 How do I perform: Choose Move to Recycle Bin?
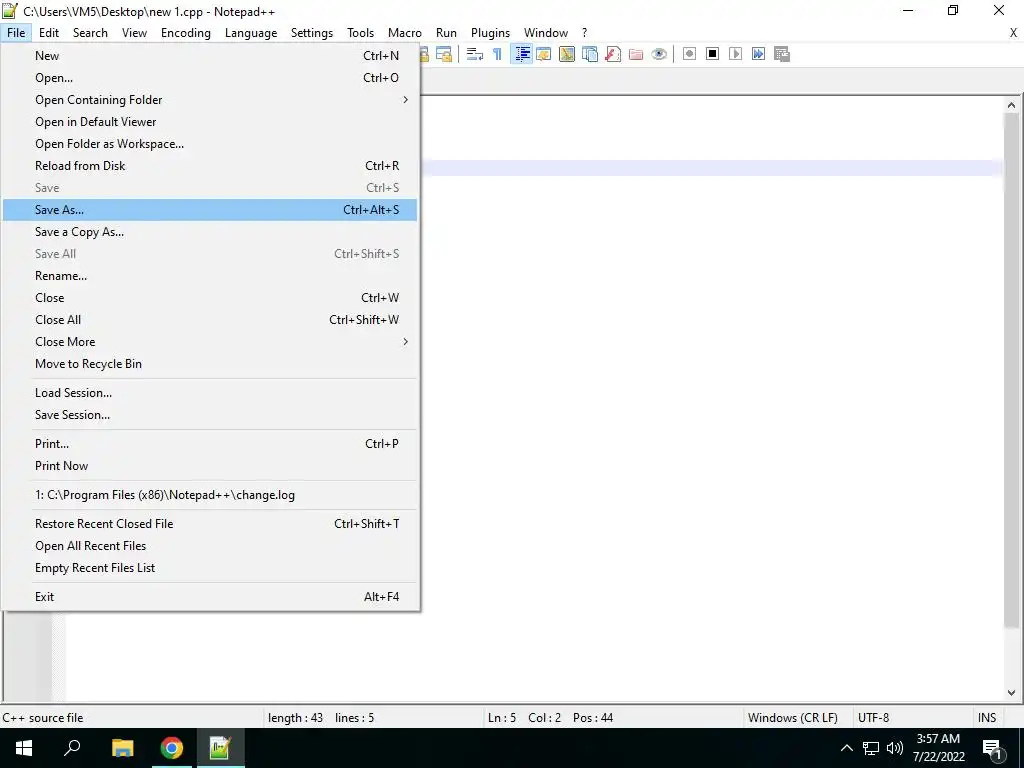pos(210,364)
